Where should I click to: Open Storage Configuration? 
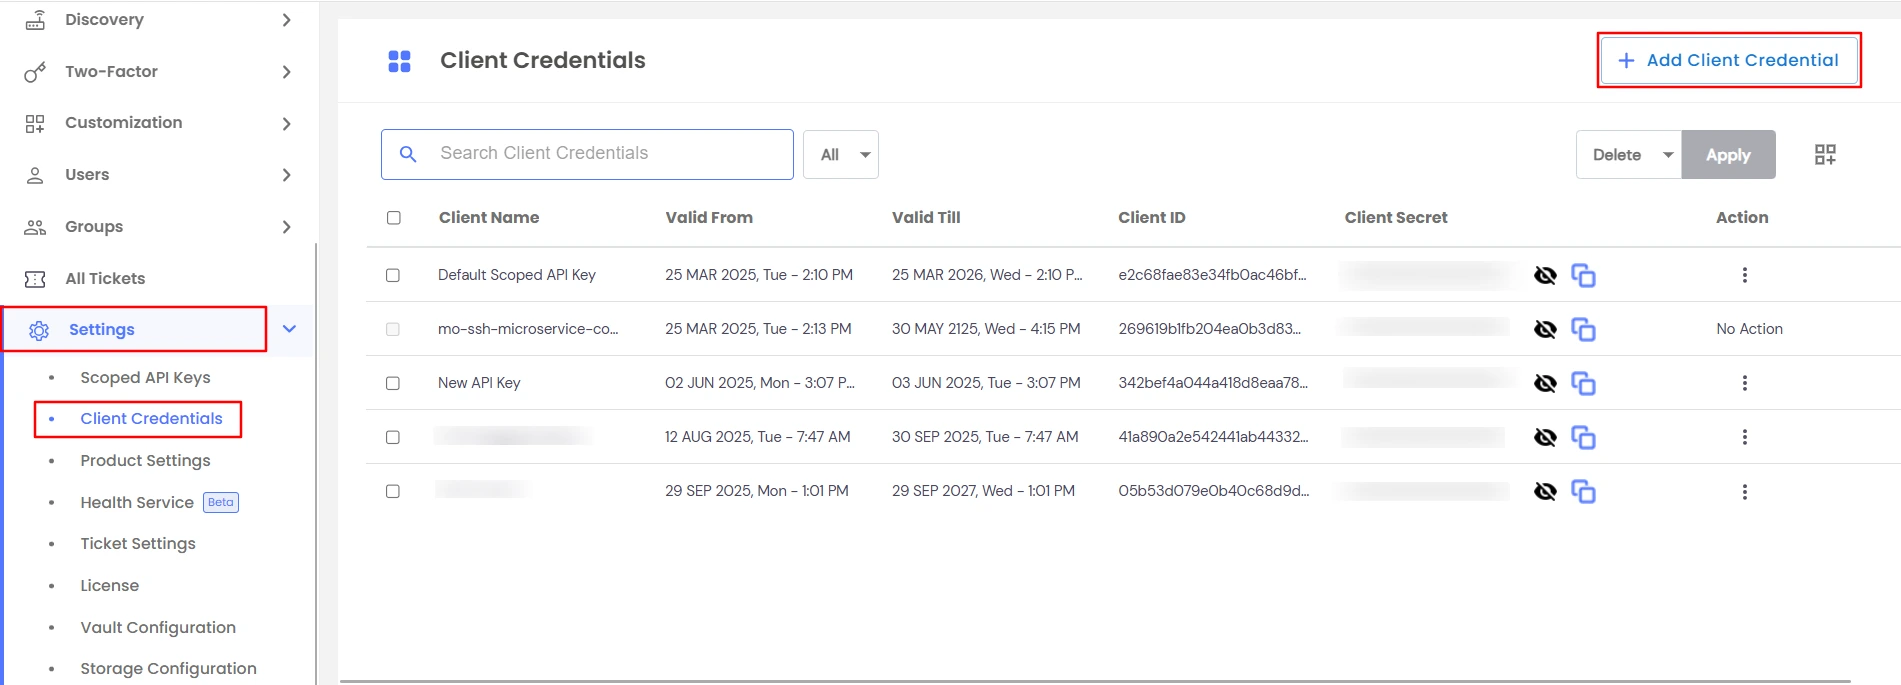click(x=168, y=669)
